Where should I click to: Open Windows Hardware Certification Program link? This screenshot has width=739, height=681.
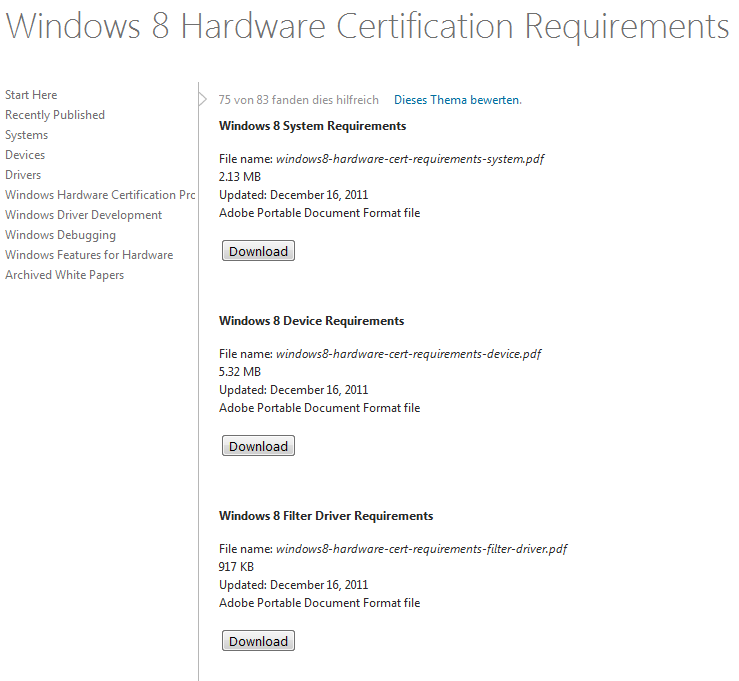click(x=100, y=195)
